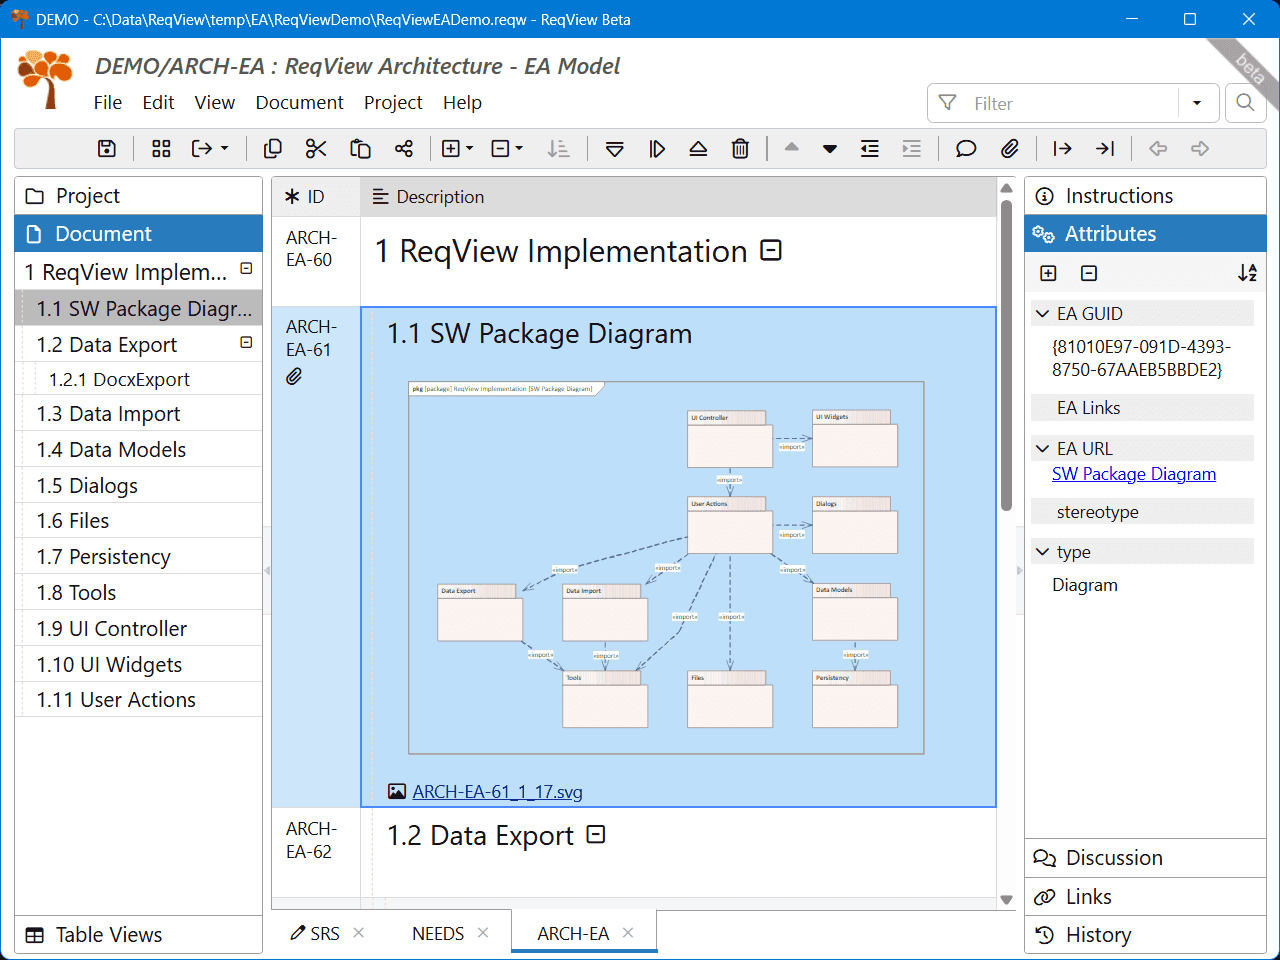Image resolution: width=1280 pixels, height=960 pixels.
Task: Open the SW Package Diagram hyperlink
Action: point(1134,474)
